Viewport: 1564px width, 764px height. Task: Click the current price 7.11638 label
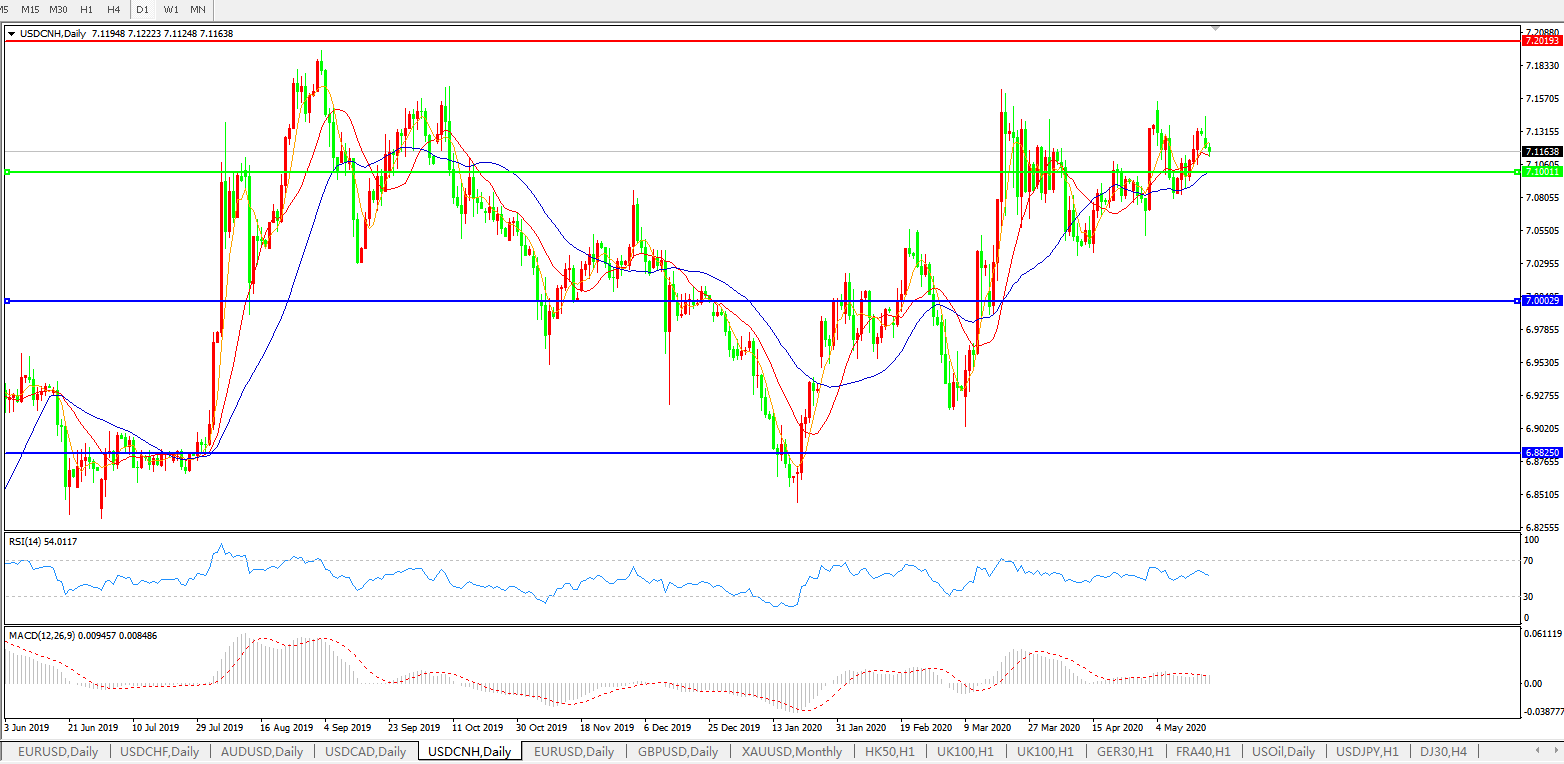[1540, 152]
